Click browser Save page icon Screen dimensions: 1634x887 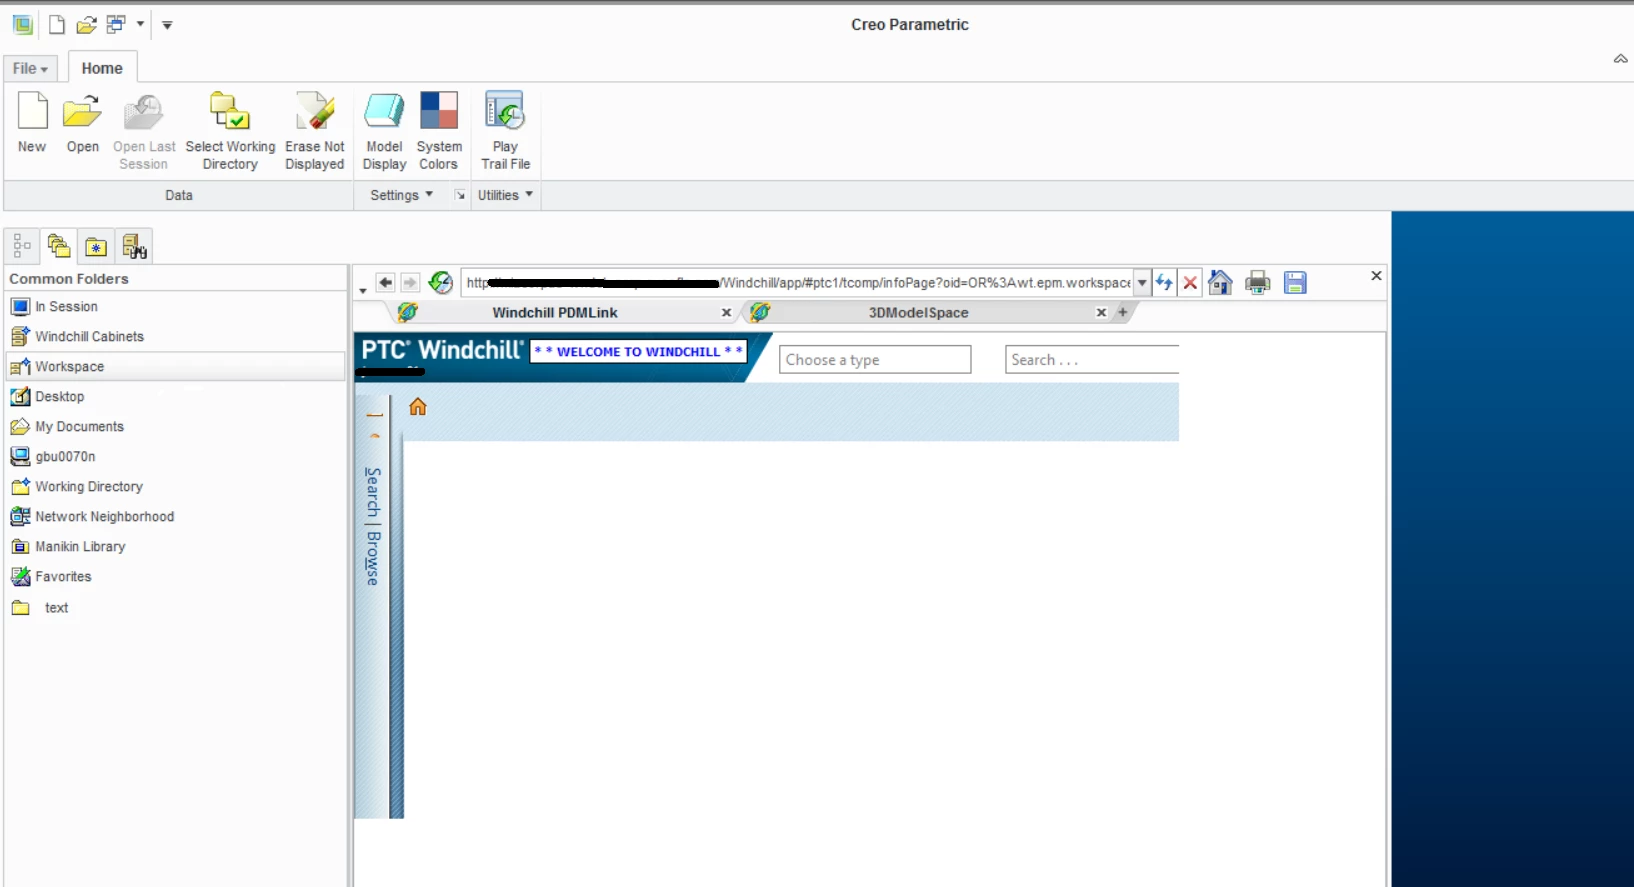[1295, 283]
